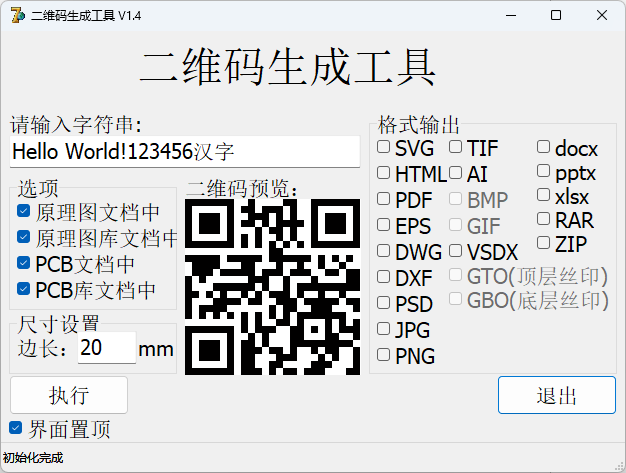Click the 格式输出 group label

pyautogui.click(x=419, y=125)
